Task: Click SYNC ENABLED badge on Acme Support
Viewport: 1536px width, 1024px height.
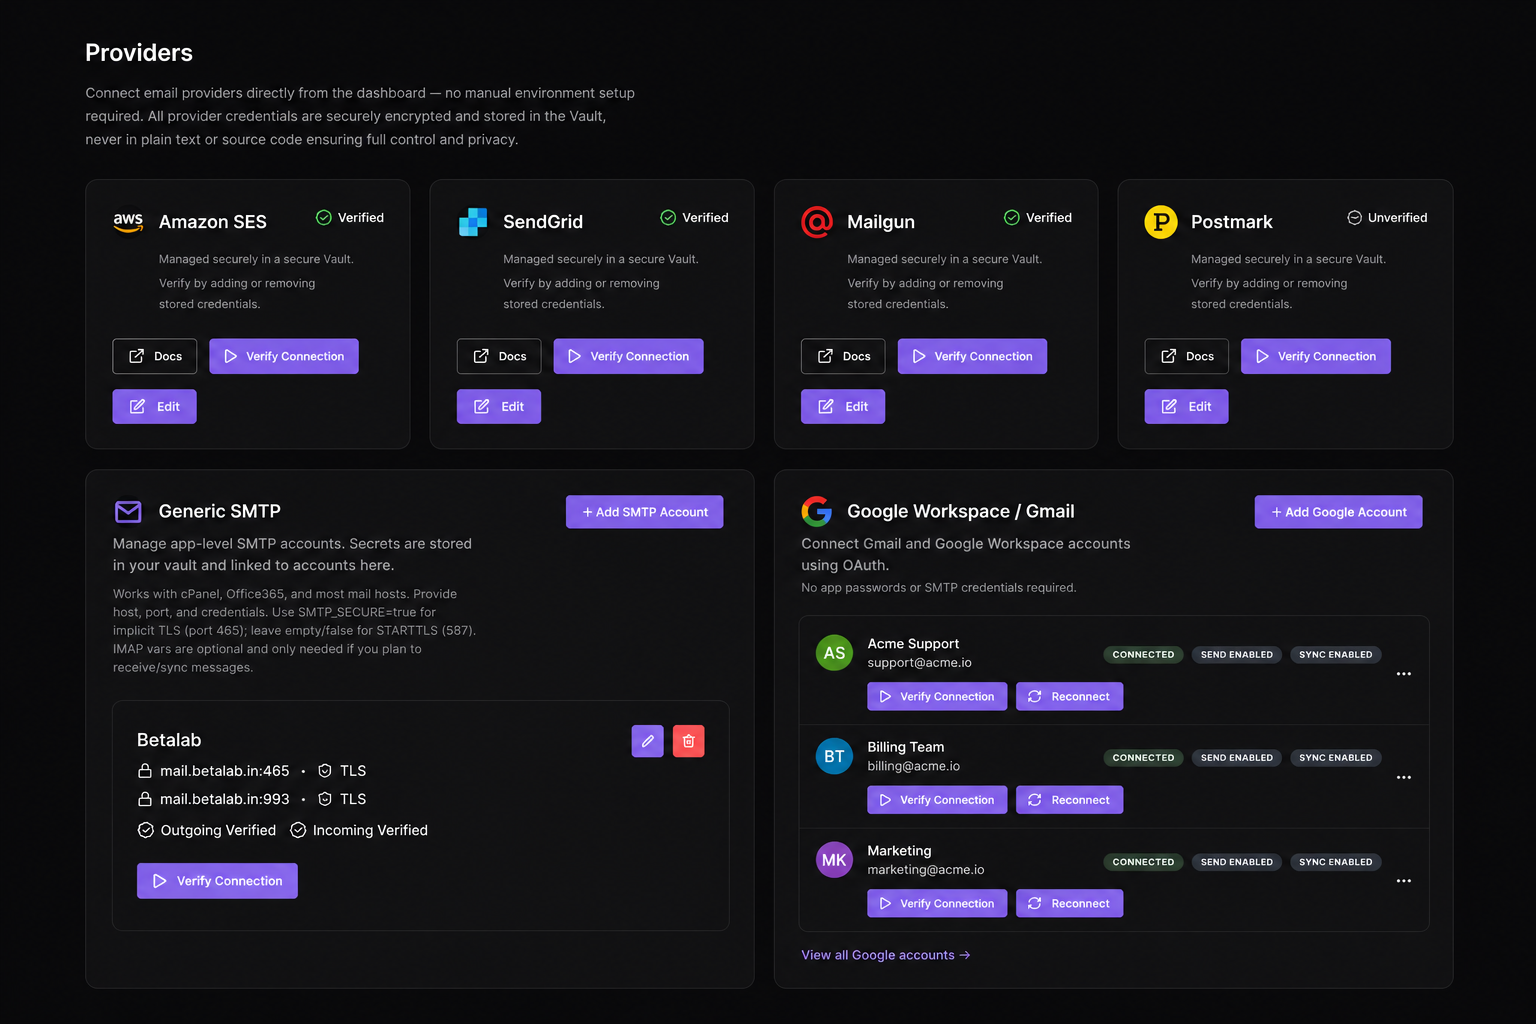Action: point(1336,655)
